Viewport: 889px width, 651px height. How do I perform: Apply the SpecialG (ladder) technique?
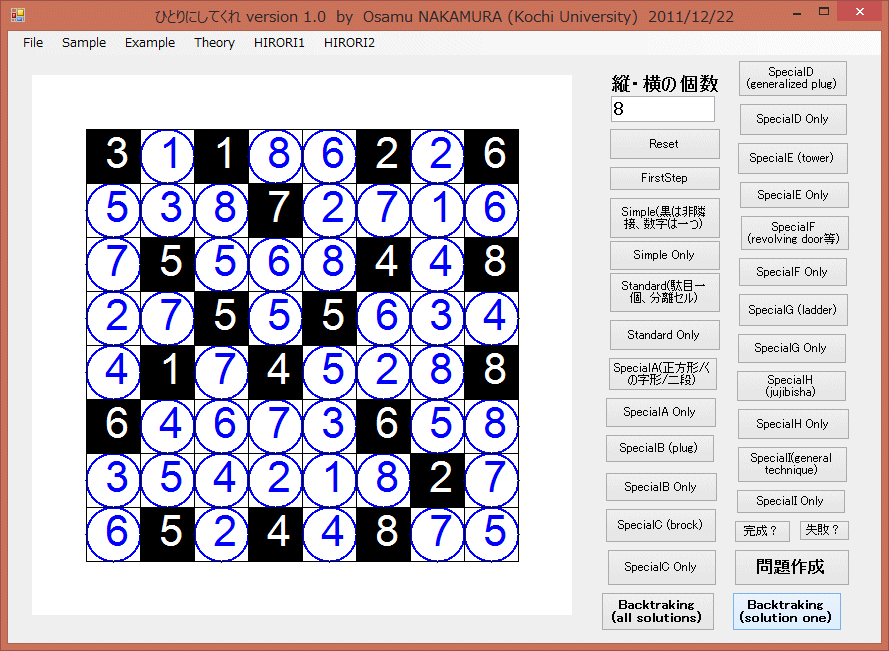click(793, 310)
